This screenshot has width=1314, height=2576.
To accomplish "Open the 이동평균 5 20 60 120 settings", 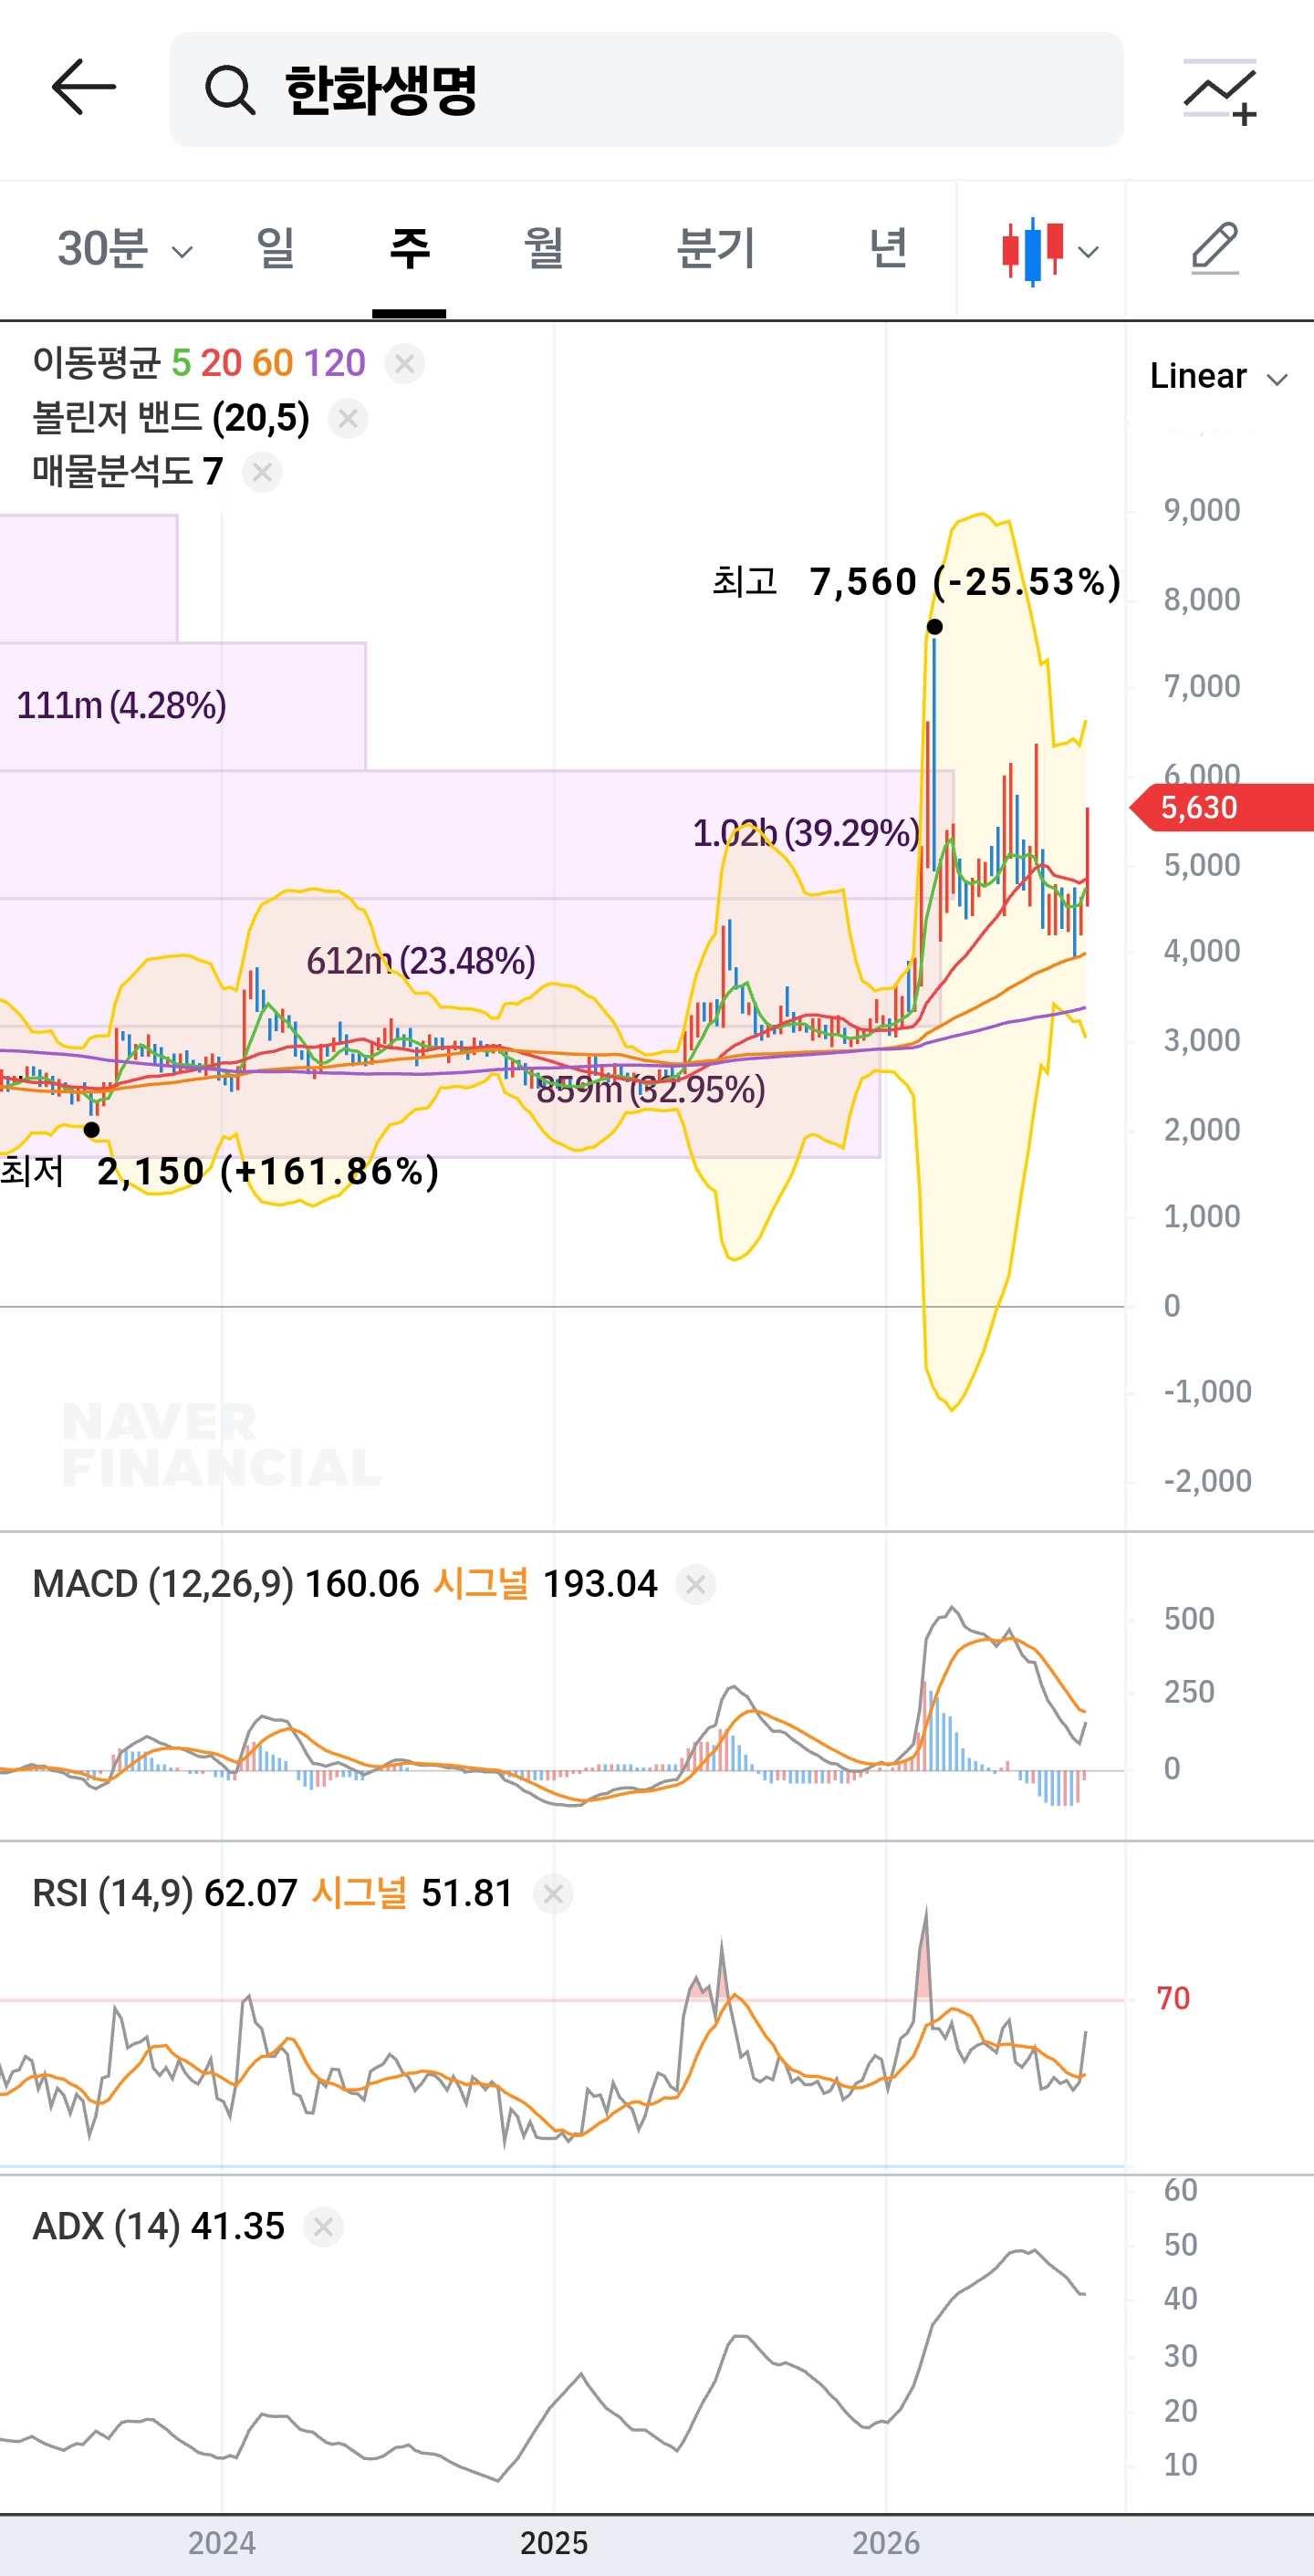I will 199,363.
